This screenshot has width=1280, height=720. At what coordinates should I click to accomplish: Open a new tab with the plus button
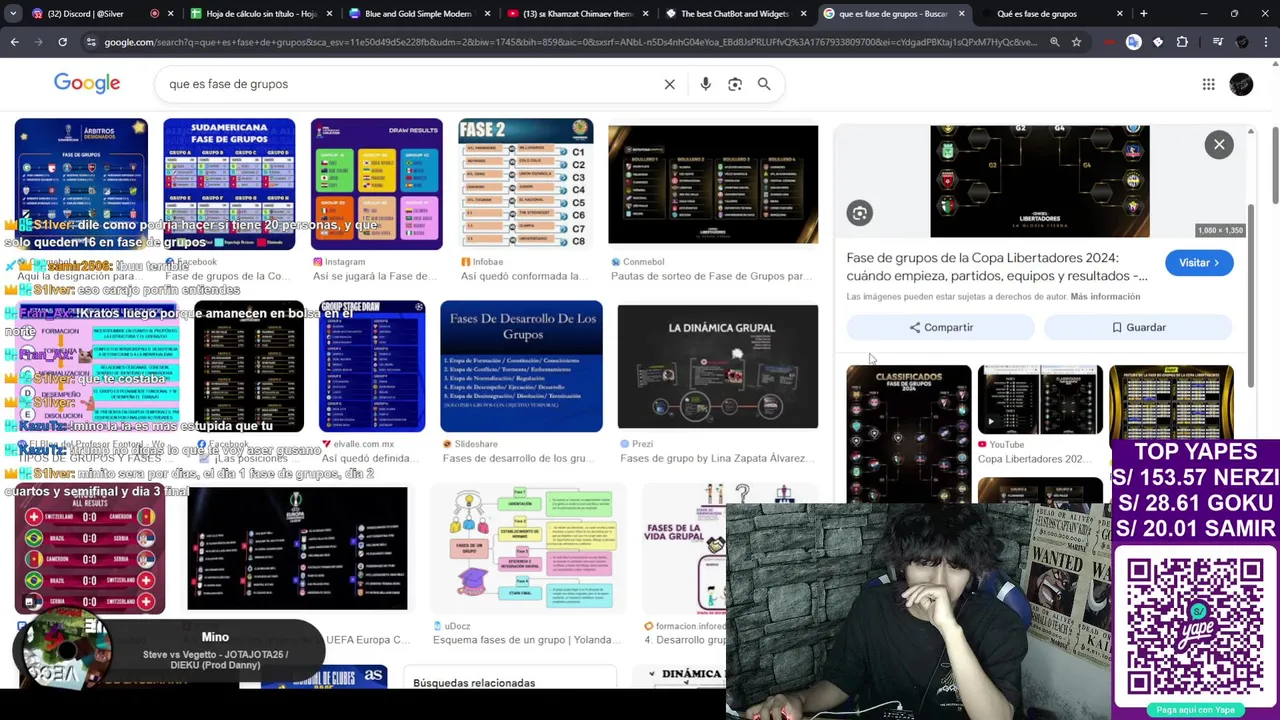pyautogui.click(x=1143, y=14)
